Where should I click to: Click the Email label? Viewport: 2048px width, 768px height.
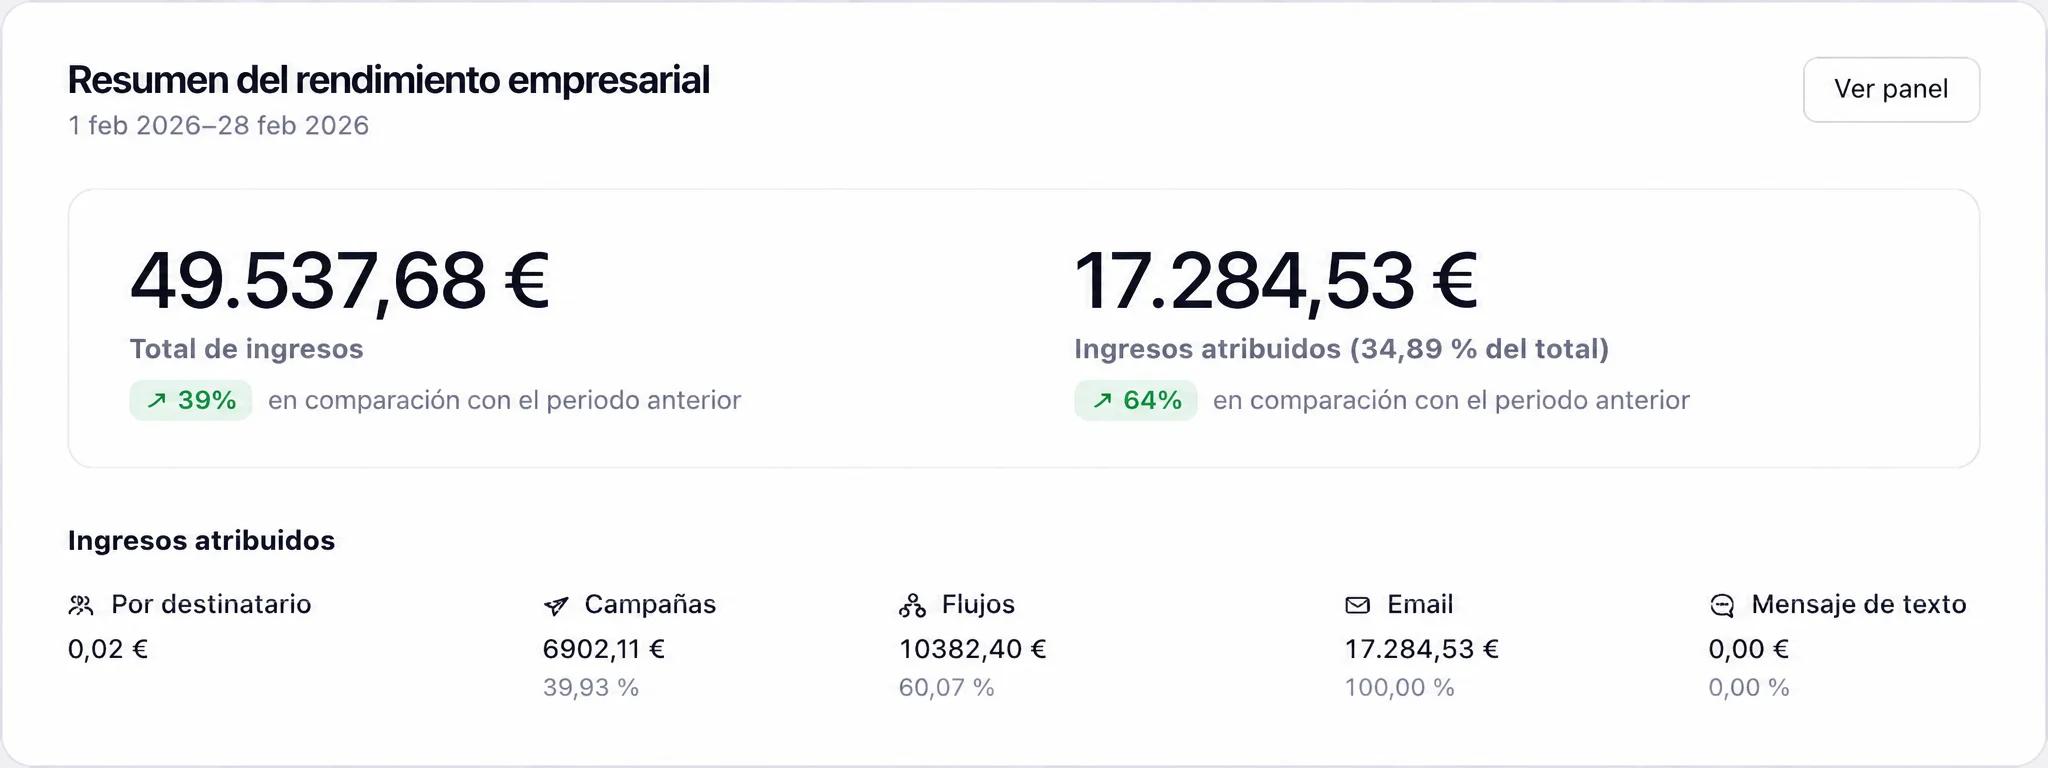click(1420, 605)
